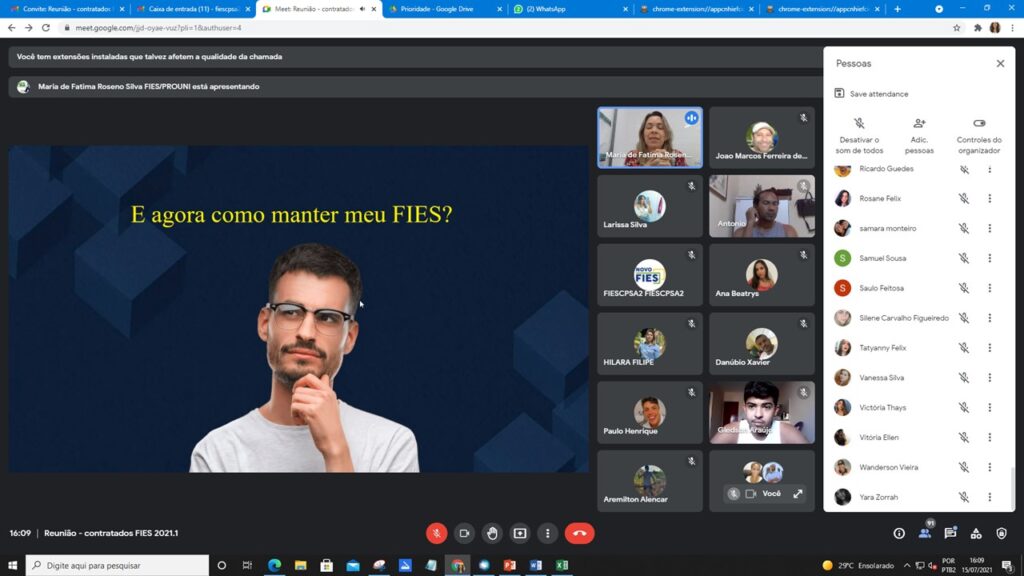This screenshot has width=1024, height=576.
Task: Open the extensions puzzle icon
Action: pyautogui.click(x=978, y=28)
